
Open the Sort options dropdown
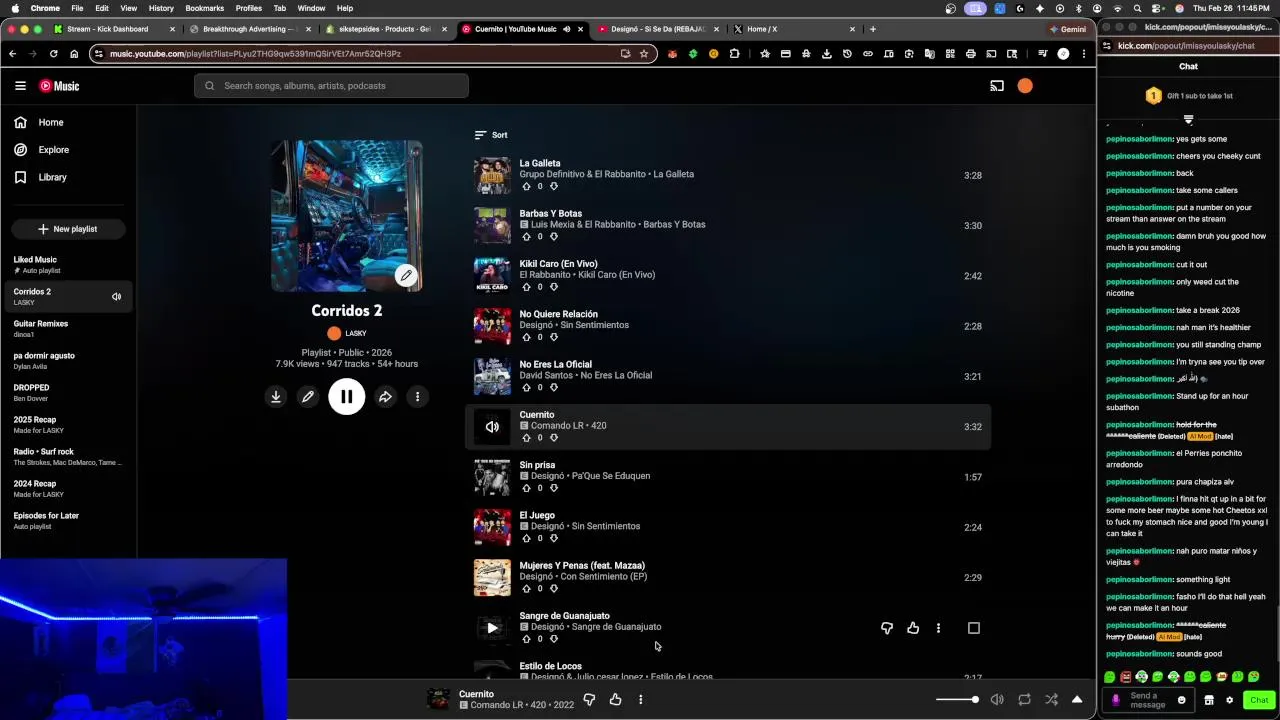(x=491, y=135)
